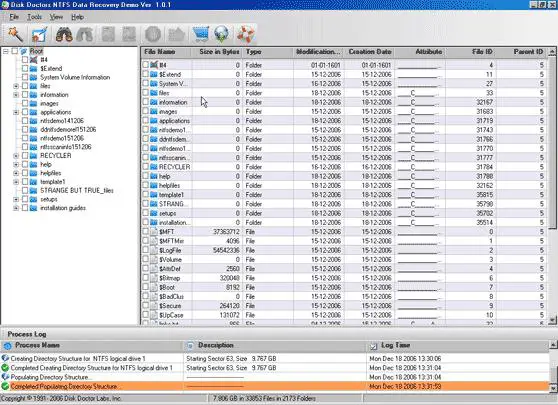Screen dimensions: 558x405
Task: Click the setups folder icon in tree
Action: point(33,199)
